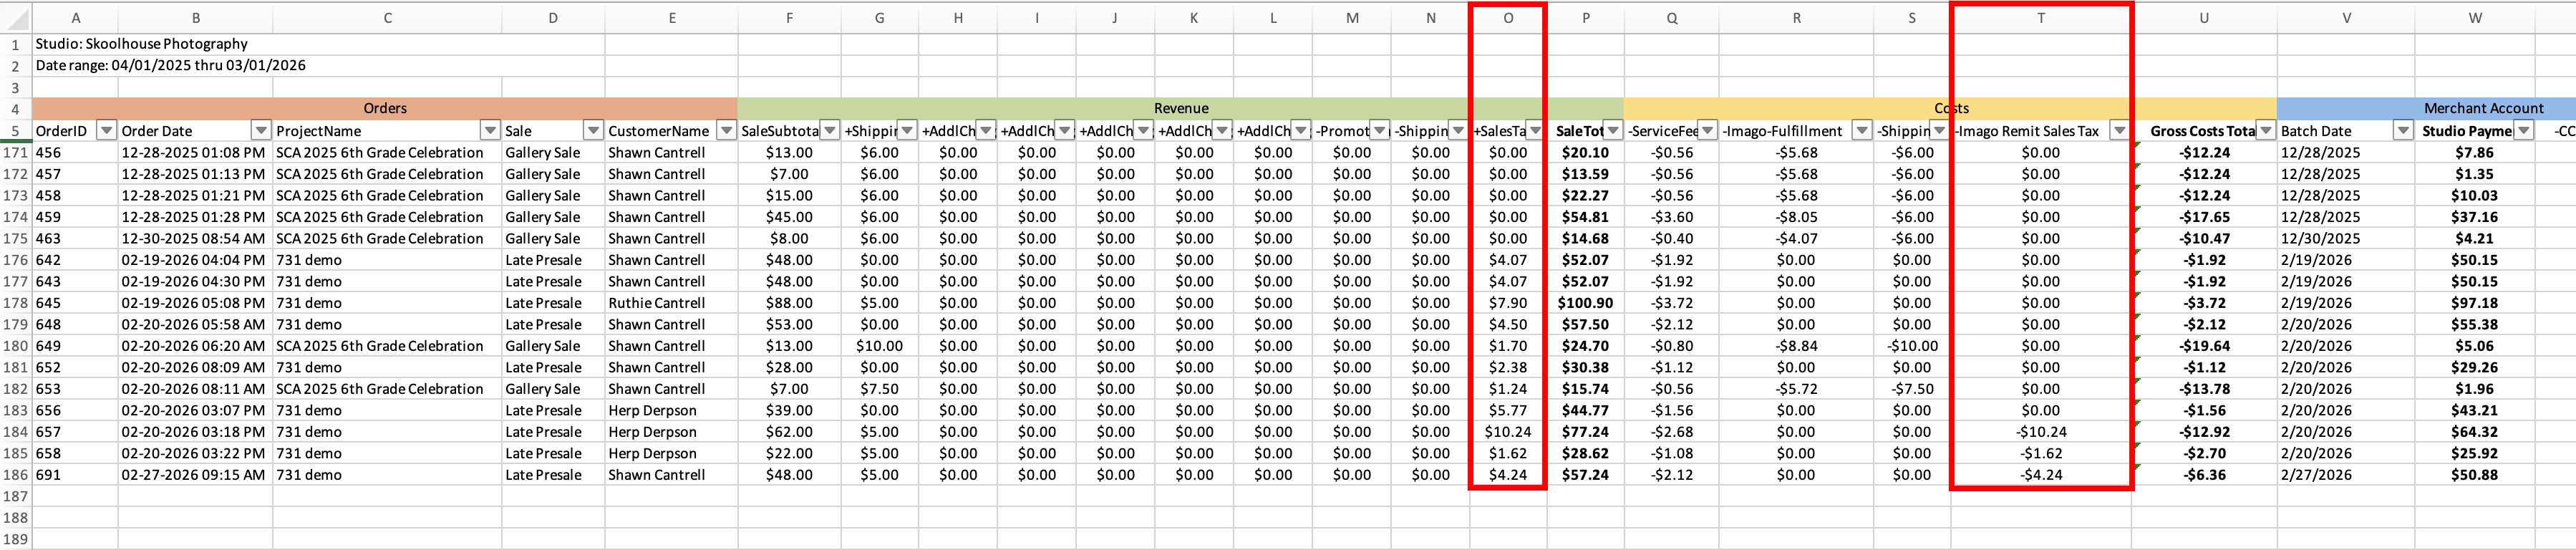Click the '731 demo' cell in row 176

pos(388,260)
